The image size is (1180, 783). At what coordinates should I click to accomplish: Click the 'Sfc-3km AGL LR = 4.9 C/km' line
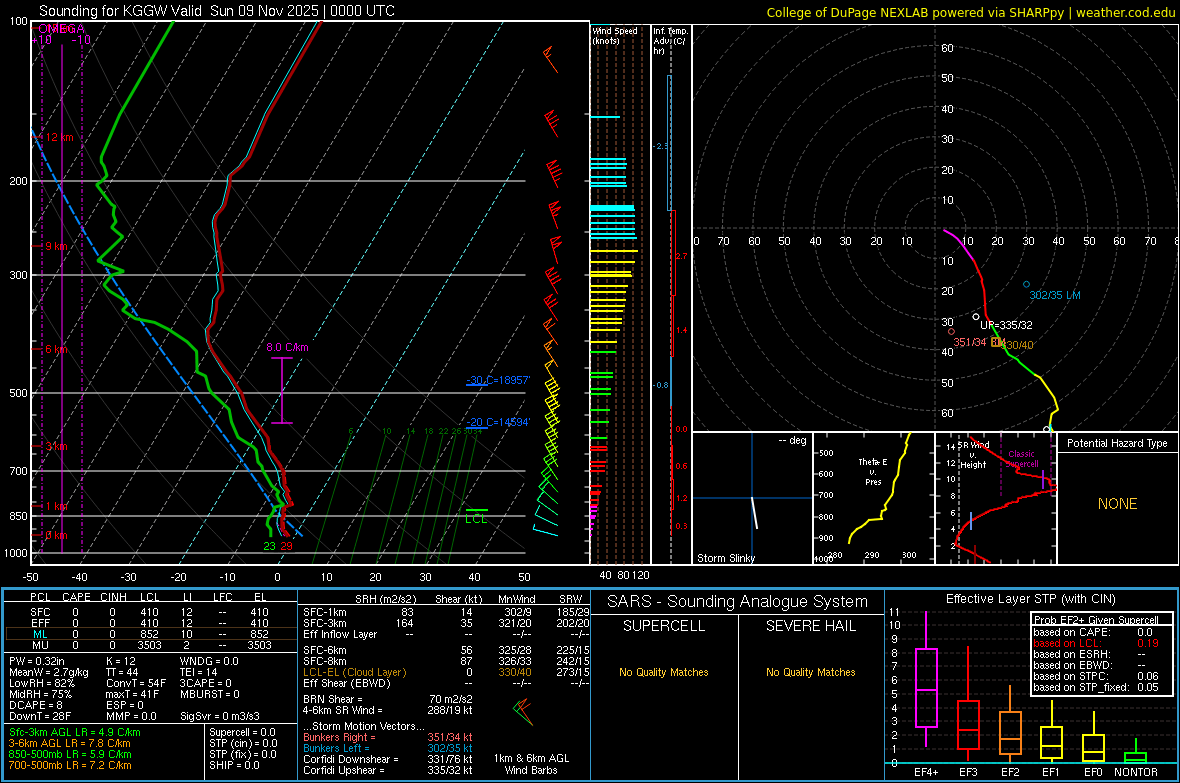click(x=75, y=732)
